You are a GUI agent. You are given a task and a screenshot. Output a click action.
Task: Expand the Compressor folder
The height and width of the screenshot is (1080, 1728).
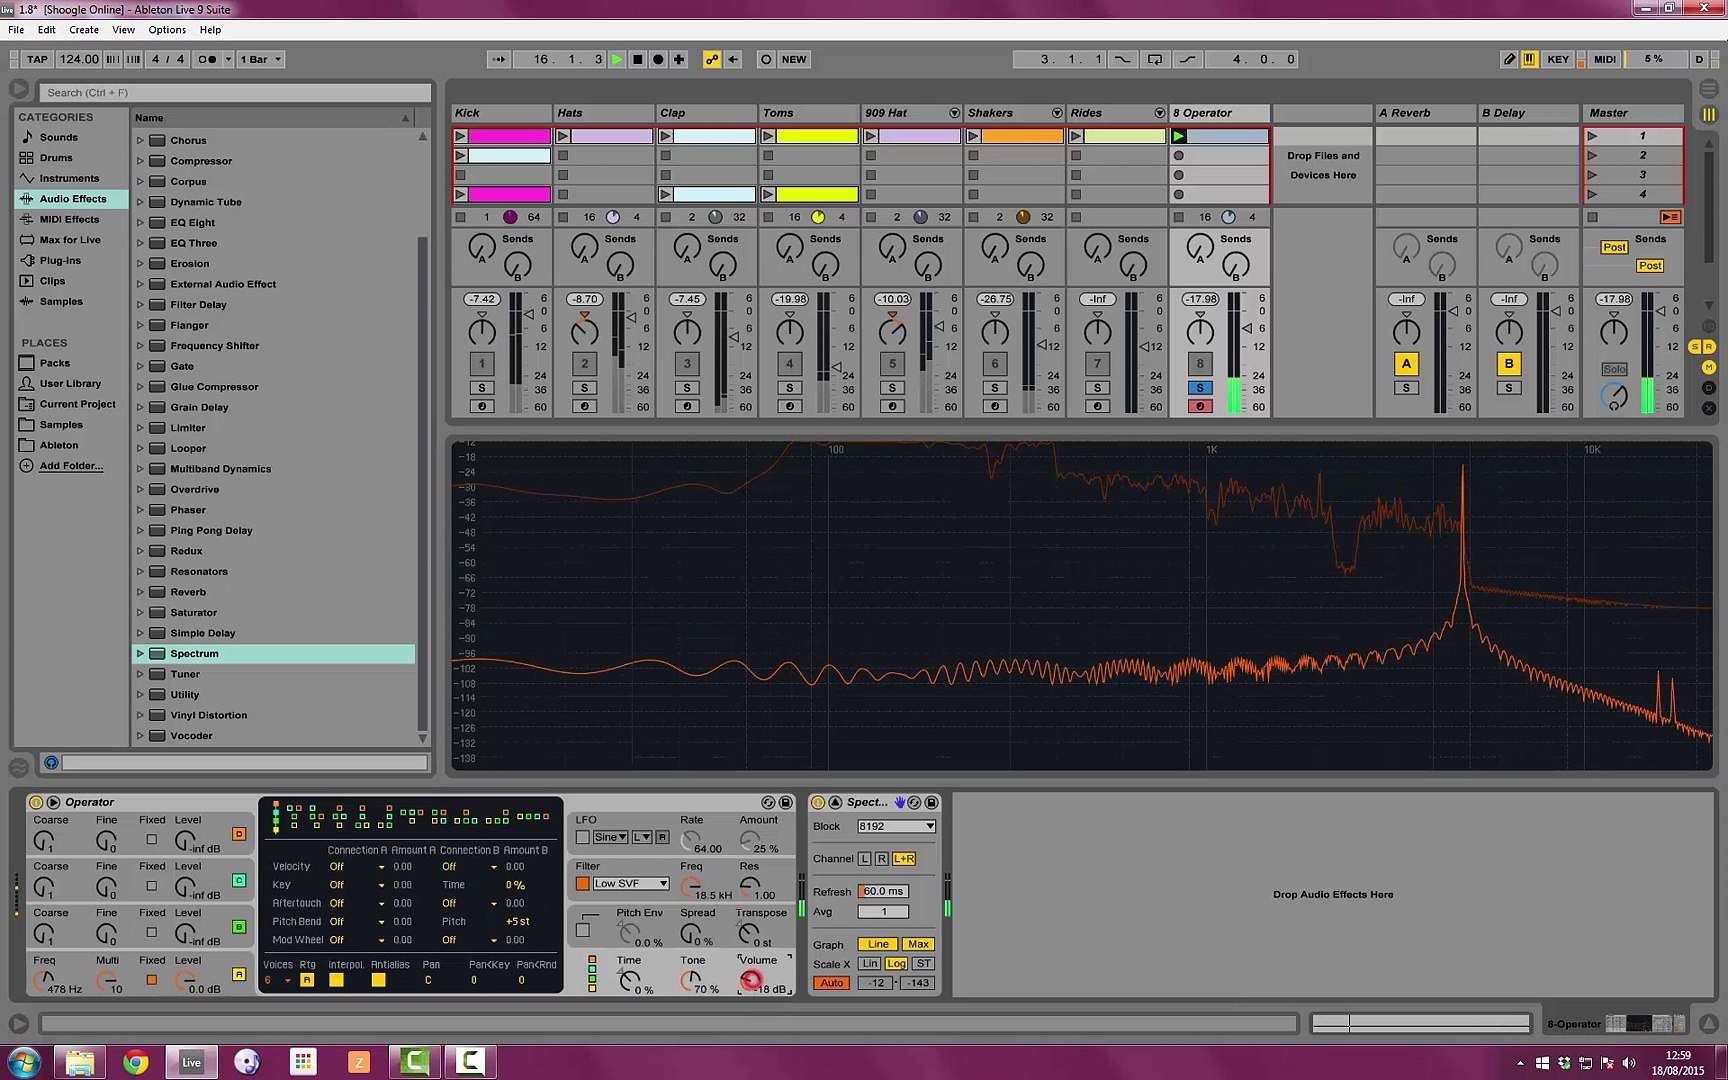[140, 161]
